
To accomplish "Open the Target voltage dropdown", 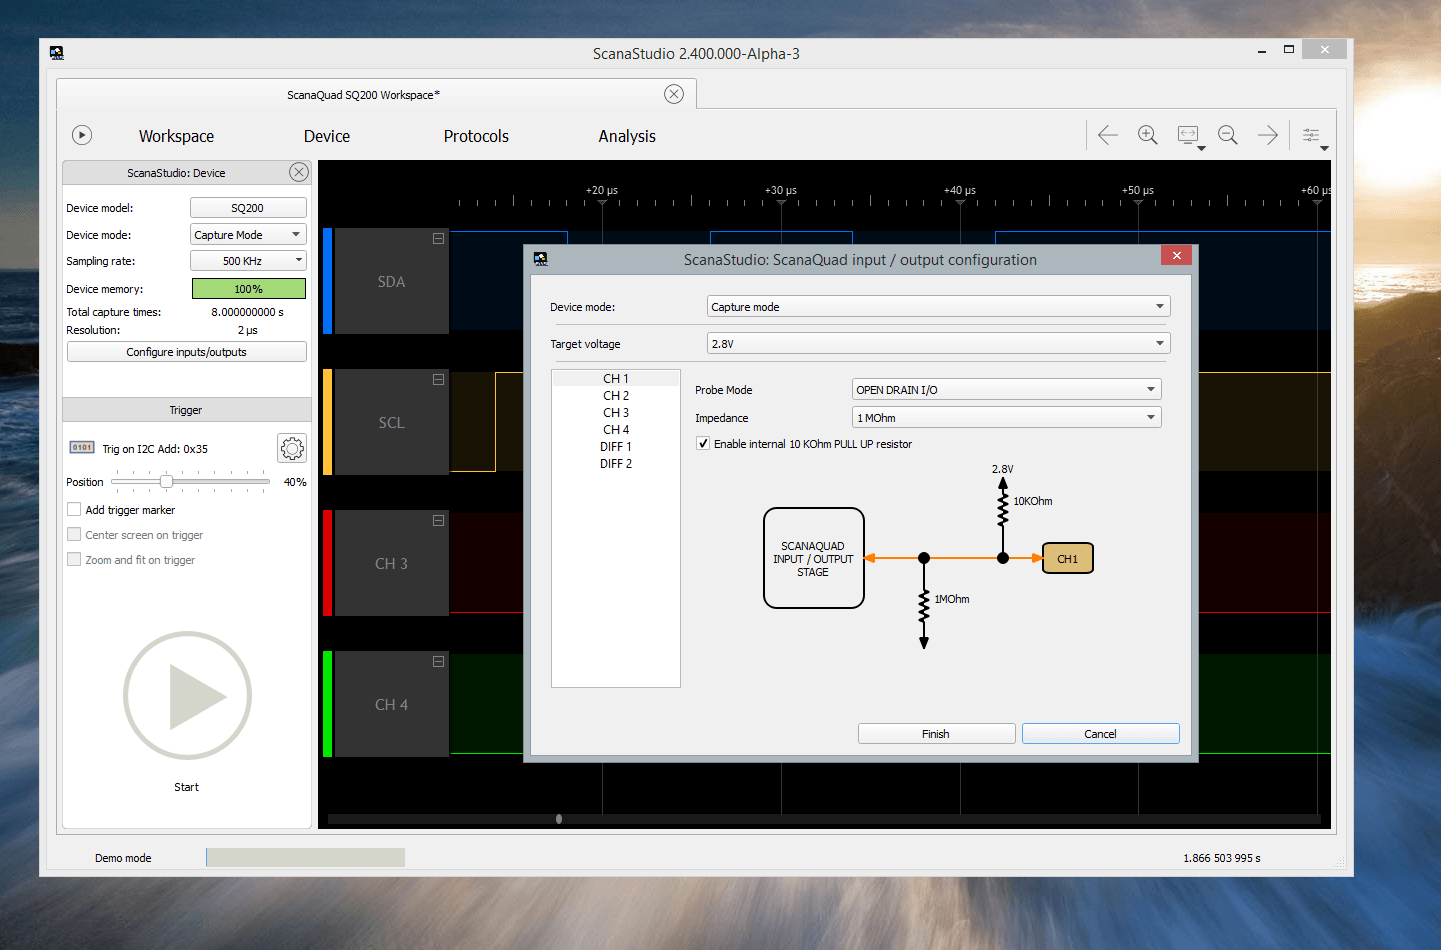I will [x=937, y=344].
